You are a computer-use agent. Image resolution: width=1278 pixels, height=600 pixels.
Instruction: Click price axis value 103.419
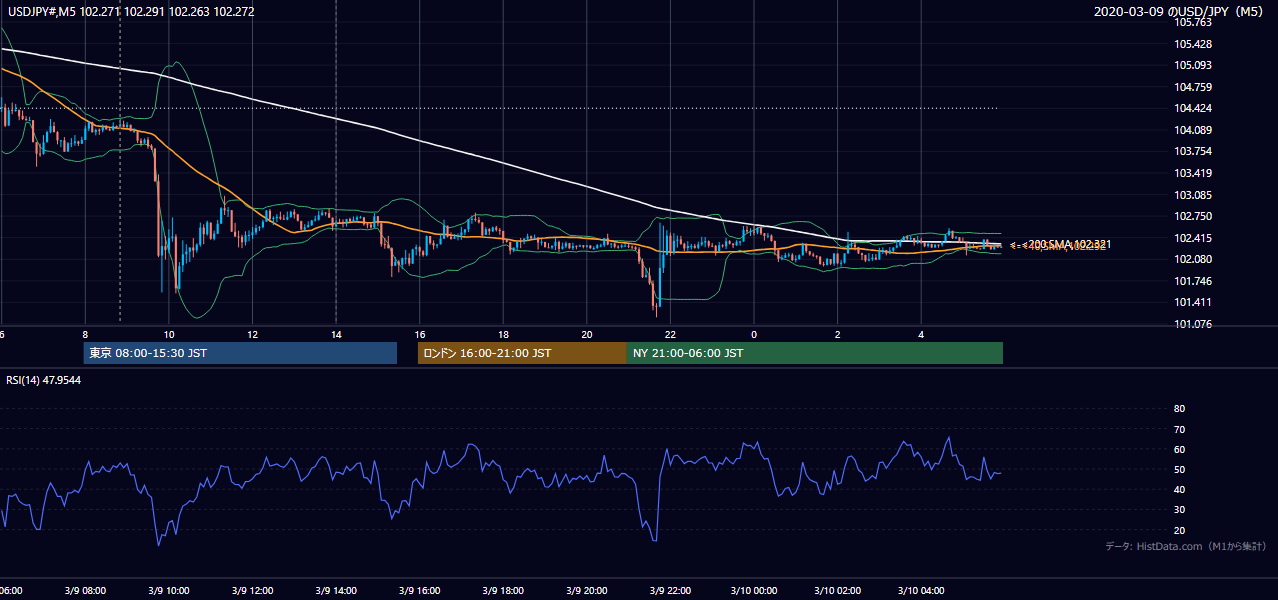1193,173
